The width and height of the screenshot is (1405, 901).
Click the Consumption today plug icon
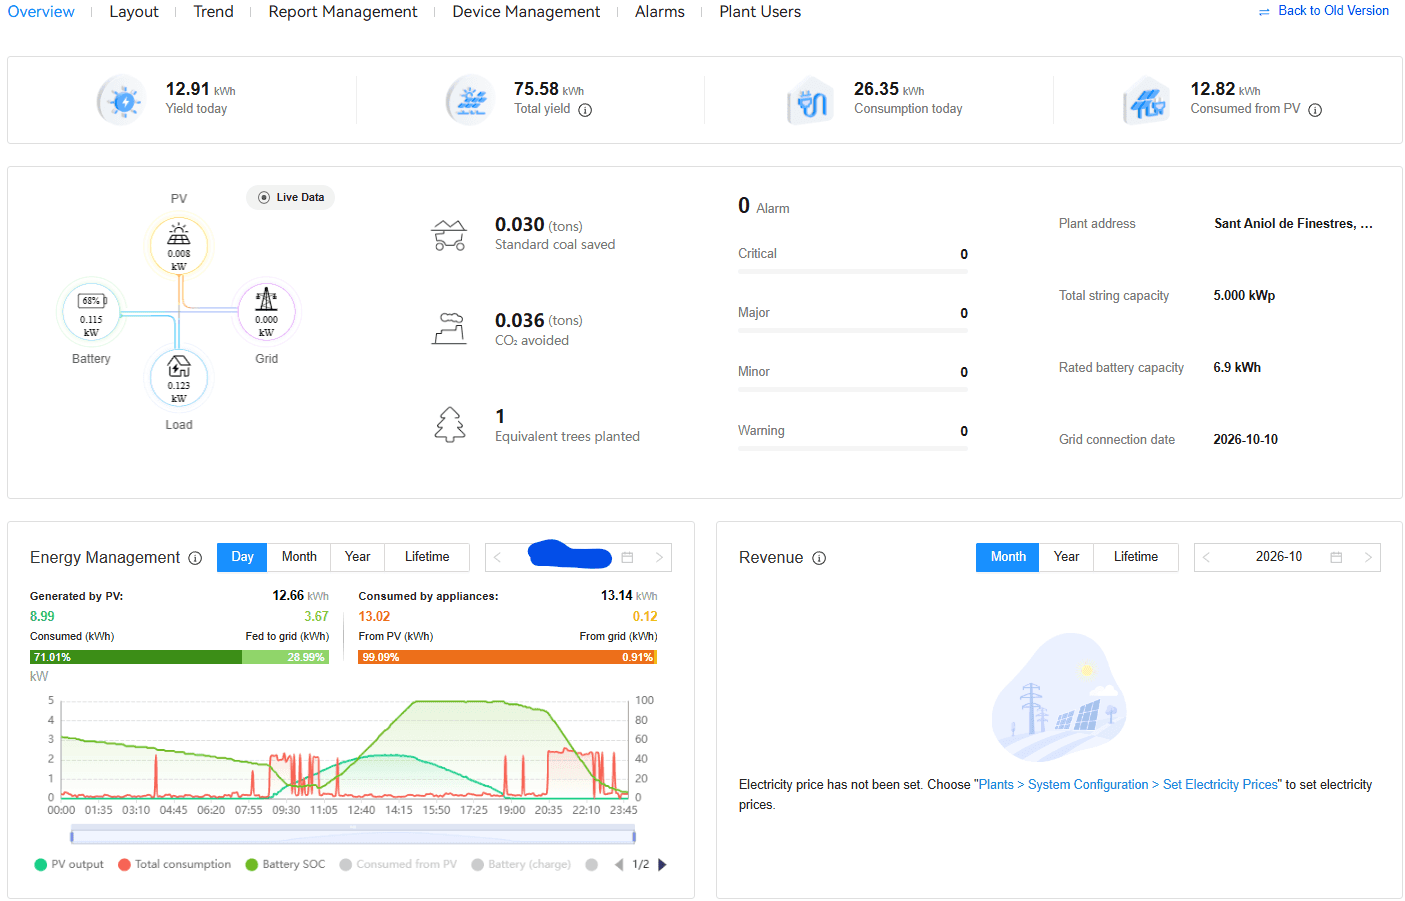click(x=810, y=100)
